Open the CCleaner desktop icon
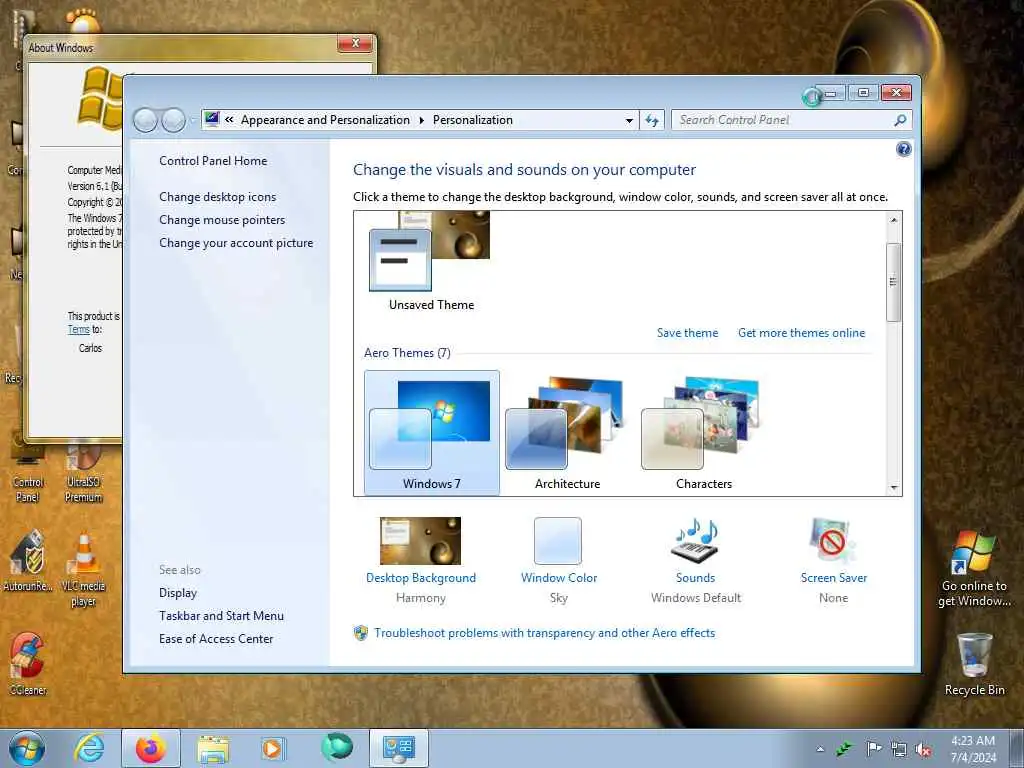Image resolution: width=1024 pixels, height=768 pixels. (27, 664)
